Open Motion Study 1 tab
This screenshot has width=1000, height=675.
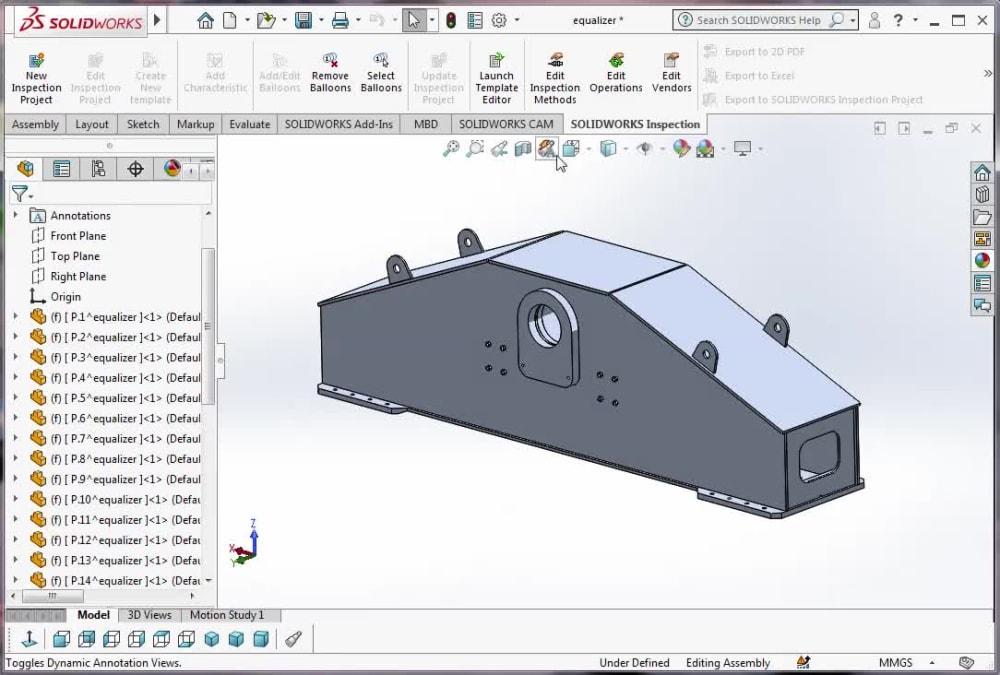pyautogui.click(x=226, y=615)
